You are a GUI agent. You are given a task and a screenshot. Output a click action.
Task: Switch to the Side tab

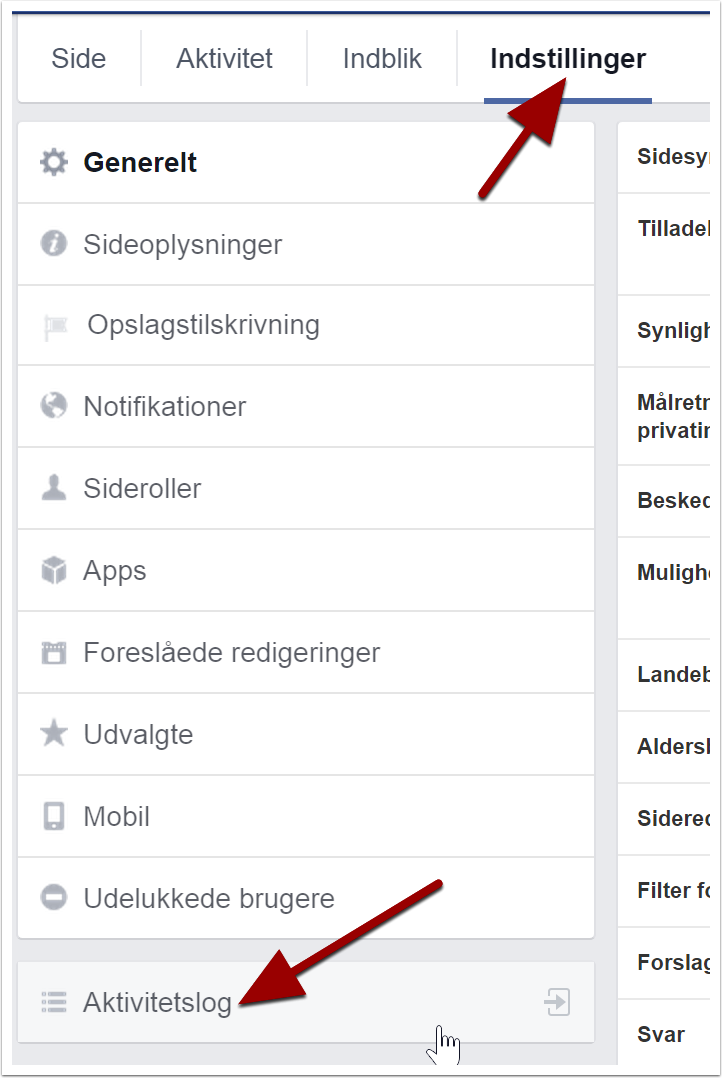[79, 58]
